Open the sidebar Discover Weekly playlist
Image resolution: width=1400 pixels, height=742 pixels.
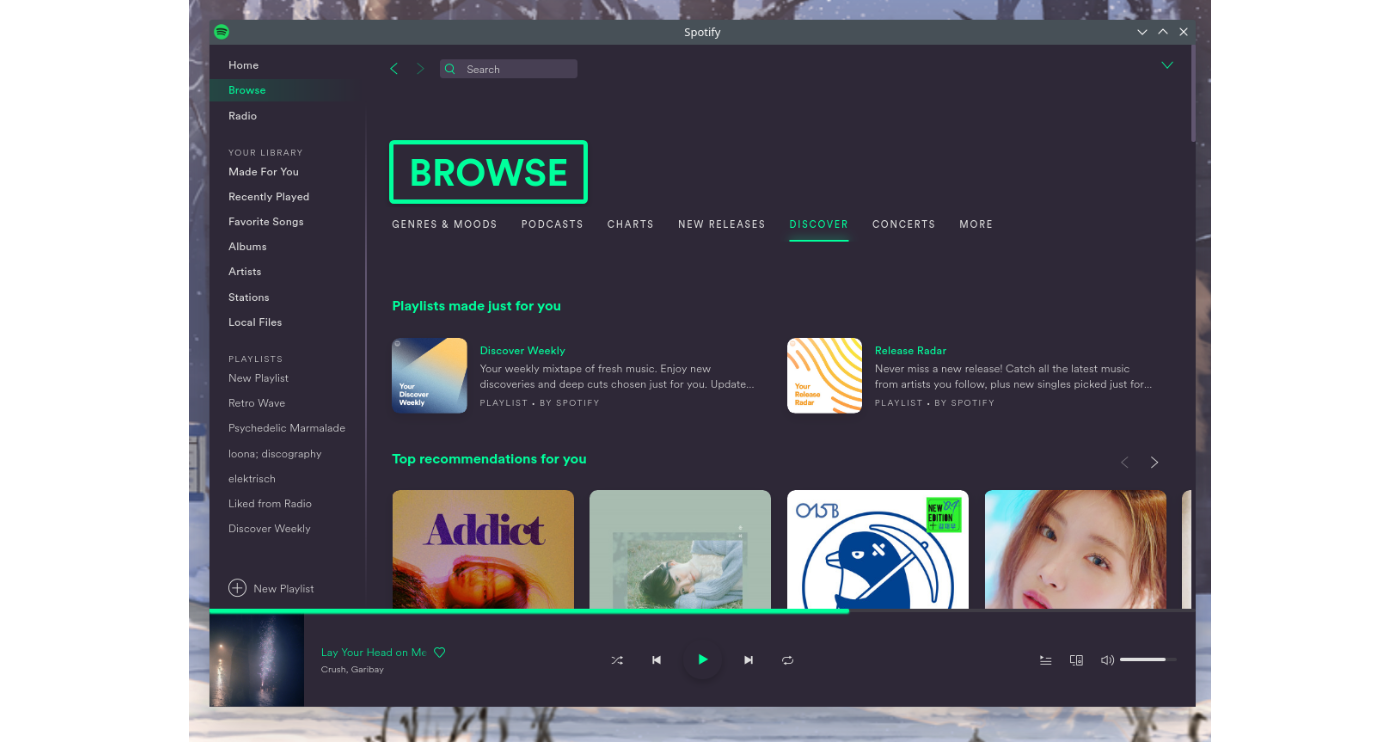[269, 529]
